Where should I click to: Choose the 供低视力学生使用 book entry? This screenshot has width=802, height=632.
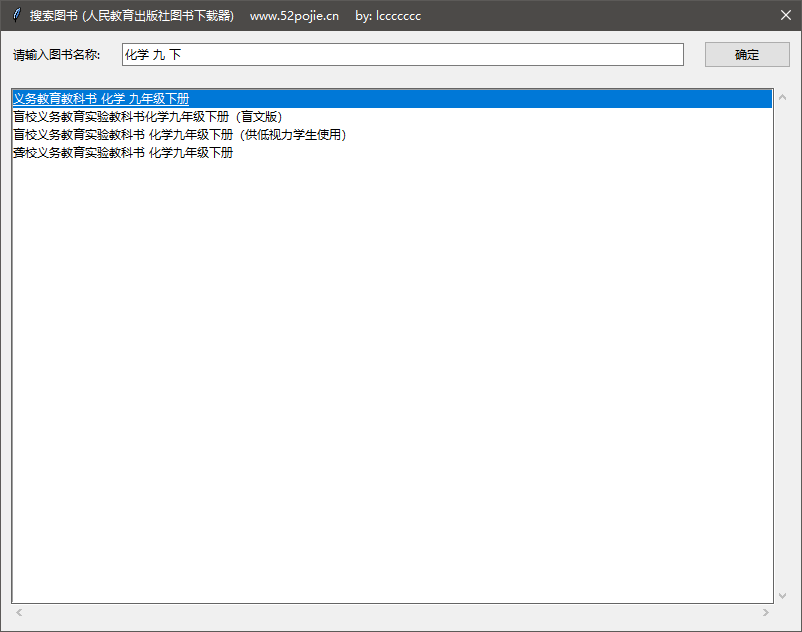pyautogui.click(x=179, y=135)
